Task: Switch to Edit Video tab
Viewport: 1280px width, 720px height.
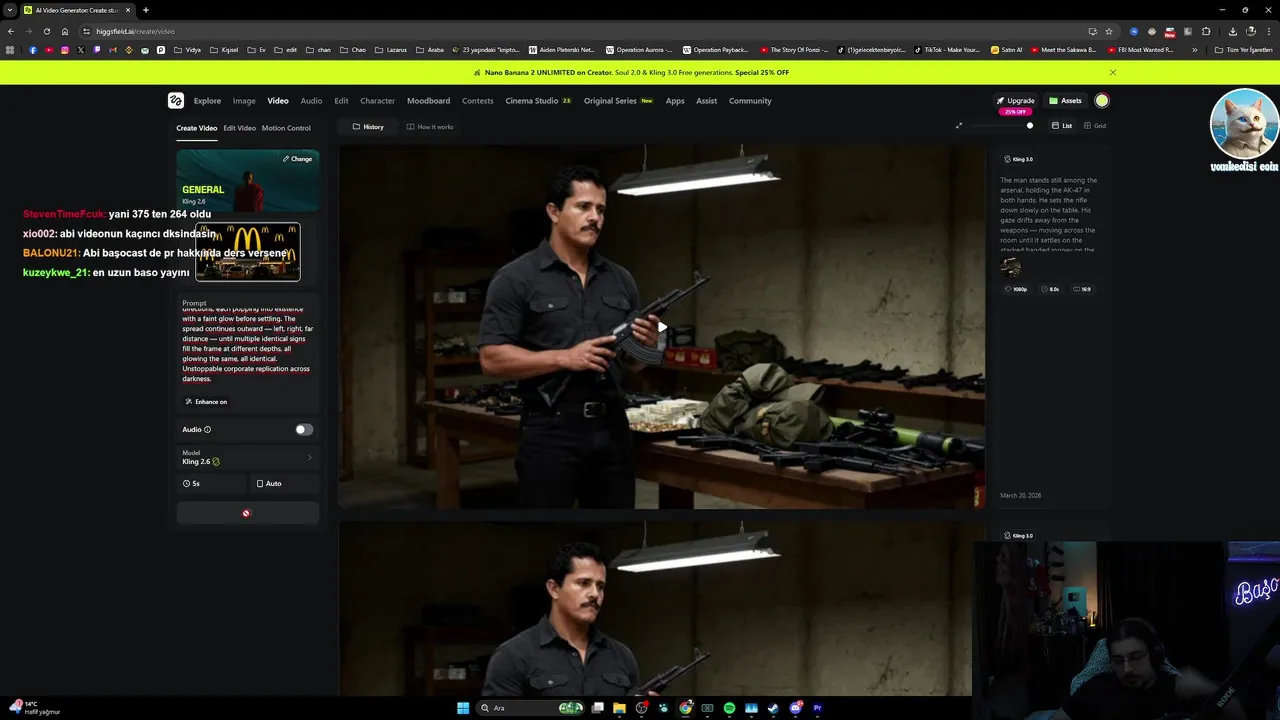Action: pos(239,128)
